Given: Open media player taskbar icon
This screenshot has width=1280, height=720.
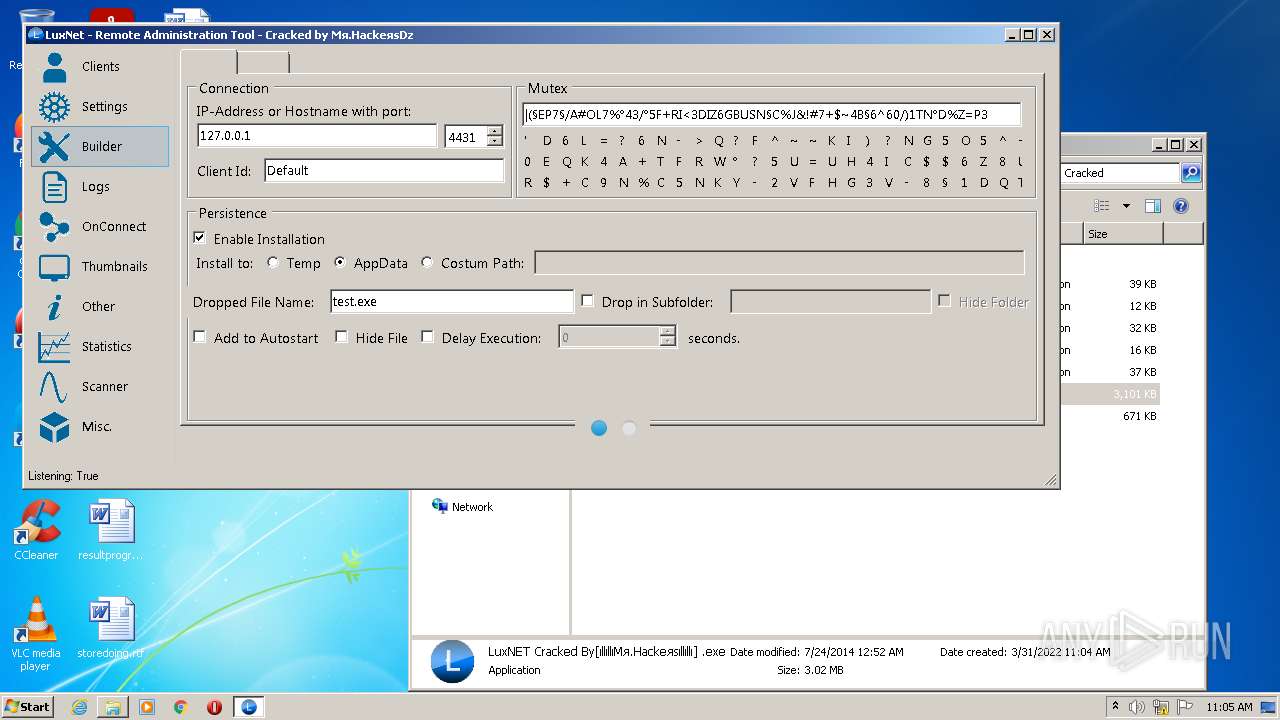Looking at the screenshot, I should (147, 707).
